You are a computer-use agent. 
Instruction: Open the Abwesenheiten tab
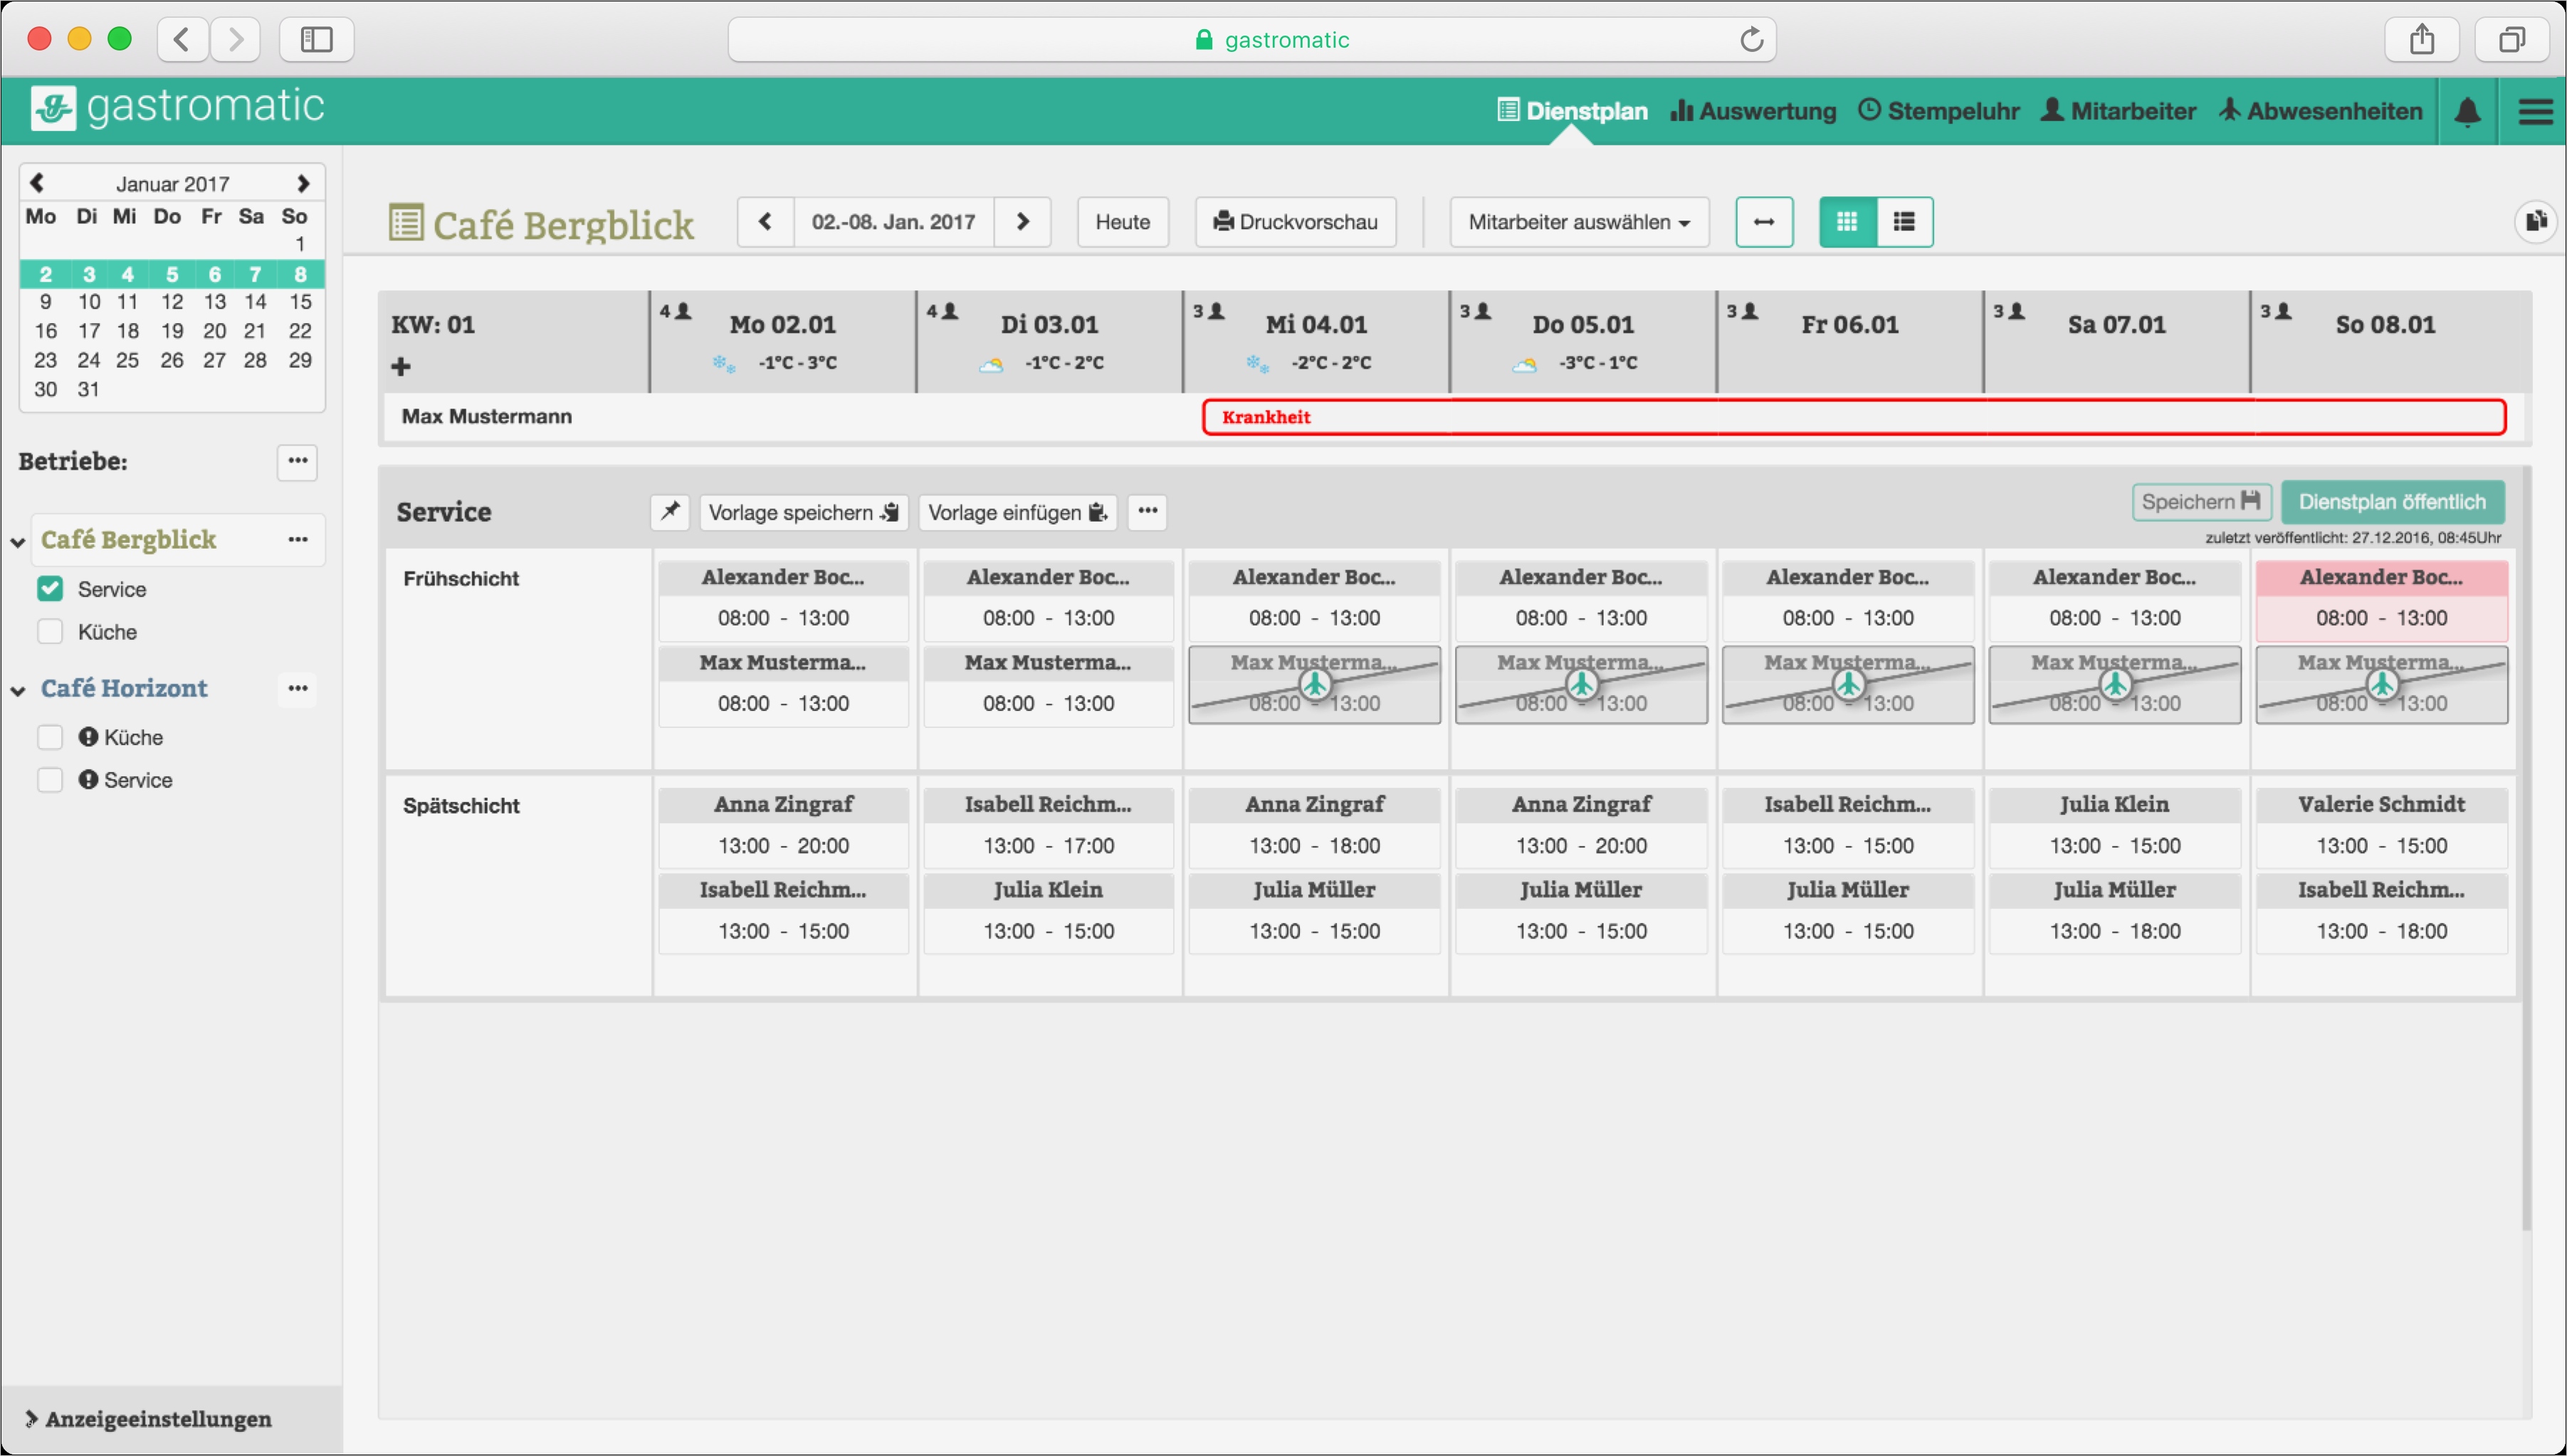pyautogui.click(x=2320, y=111)
